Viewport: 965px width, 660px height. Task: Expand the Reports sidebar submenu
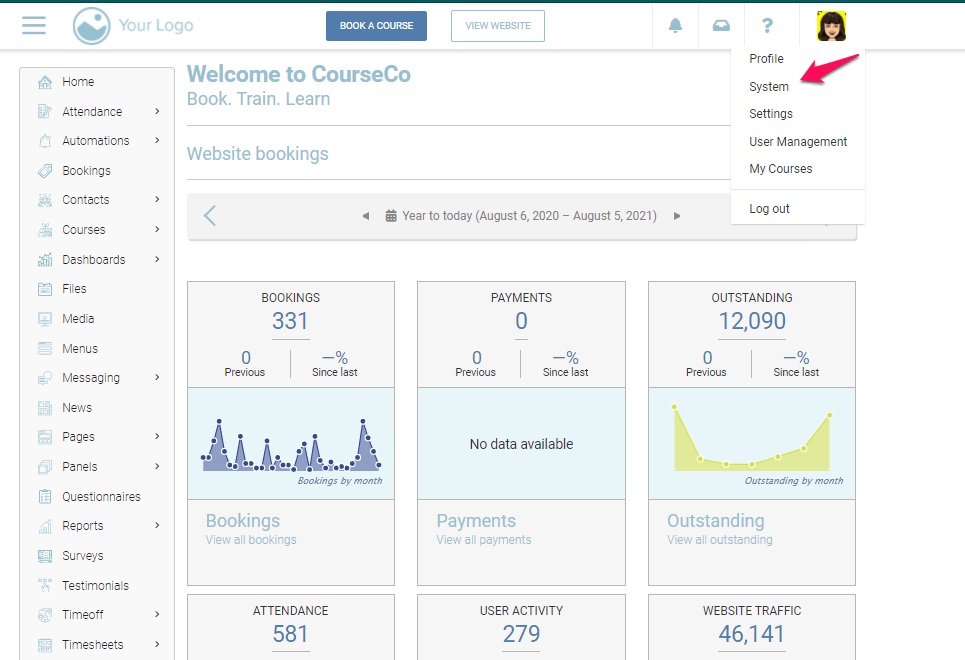click(157, 526)
